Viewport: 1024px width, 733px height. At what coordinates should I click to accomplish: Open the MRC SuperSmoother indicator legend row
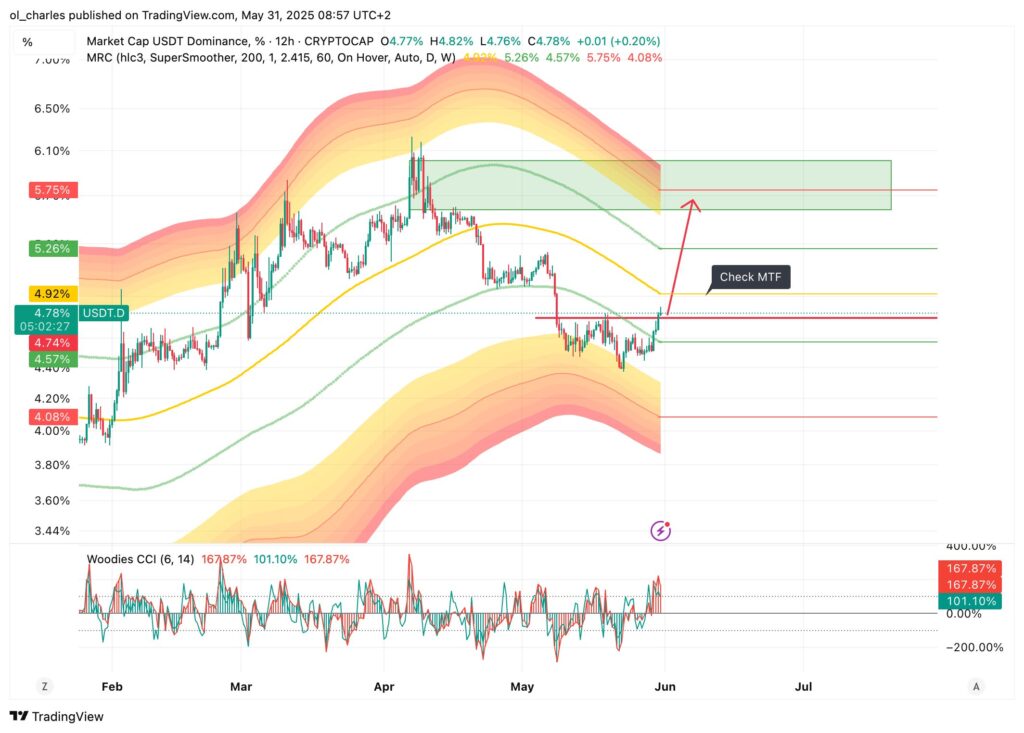[x=250, y=58]
